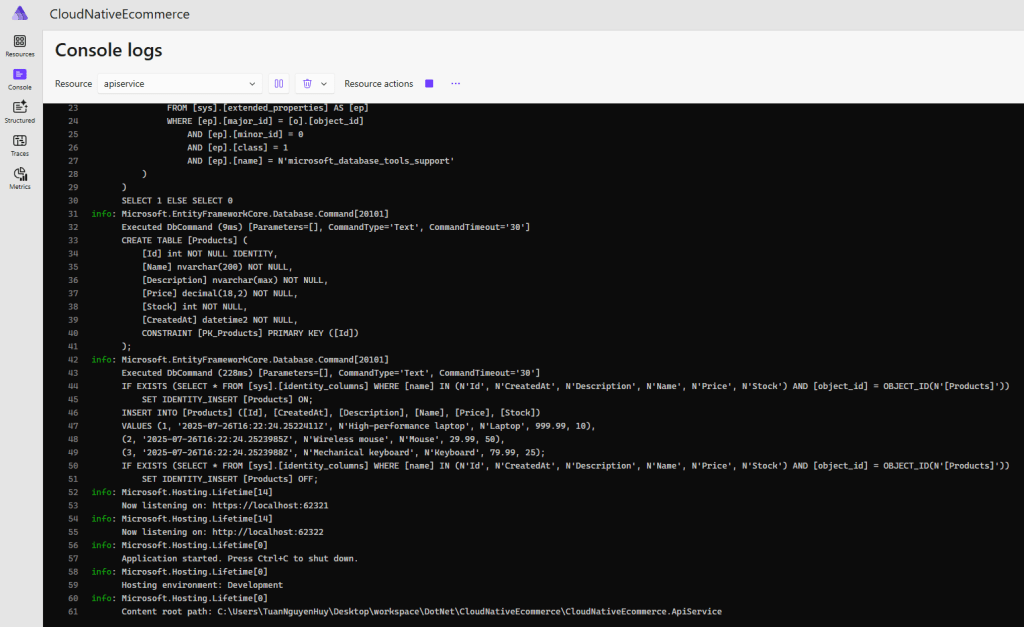Viewport: 1024px width, 627px height.
Task: Click the INSERT INTO [Products] log line
Action: tap(330, 413)
